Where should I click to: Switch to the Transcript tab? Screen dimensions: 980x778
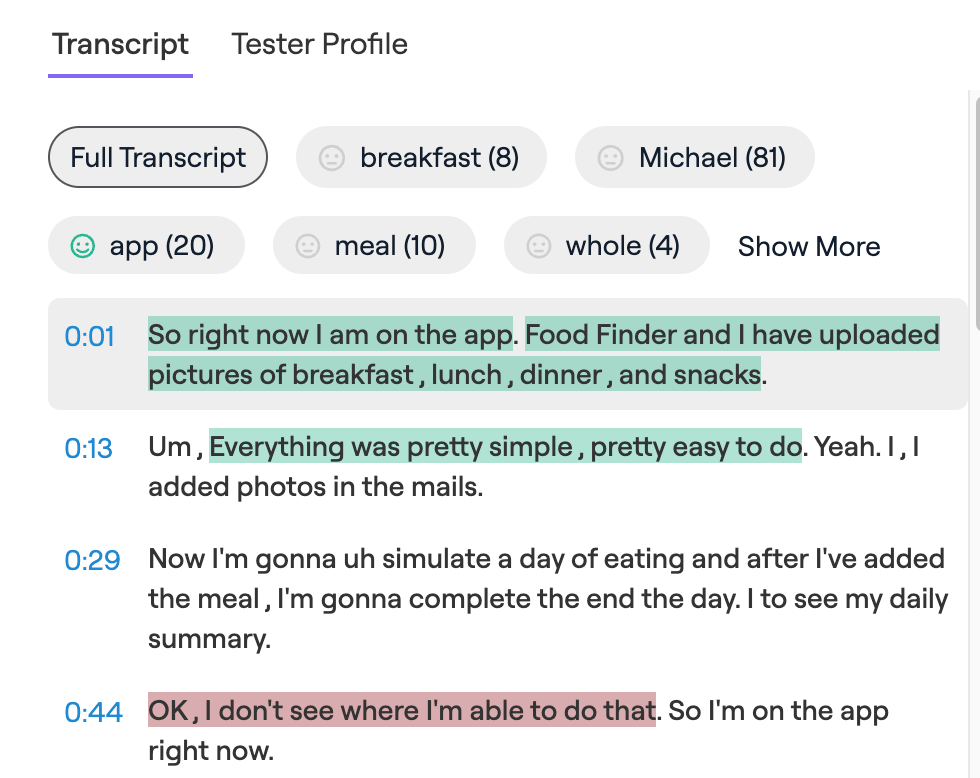click(120, 45)
